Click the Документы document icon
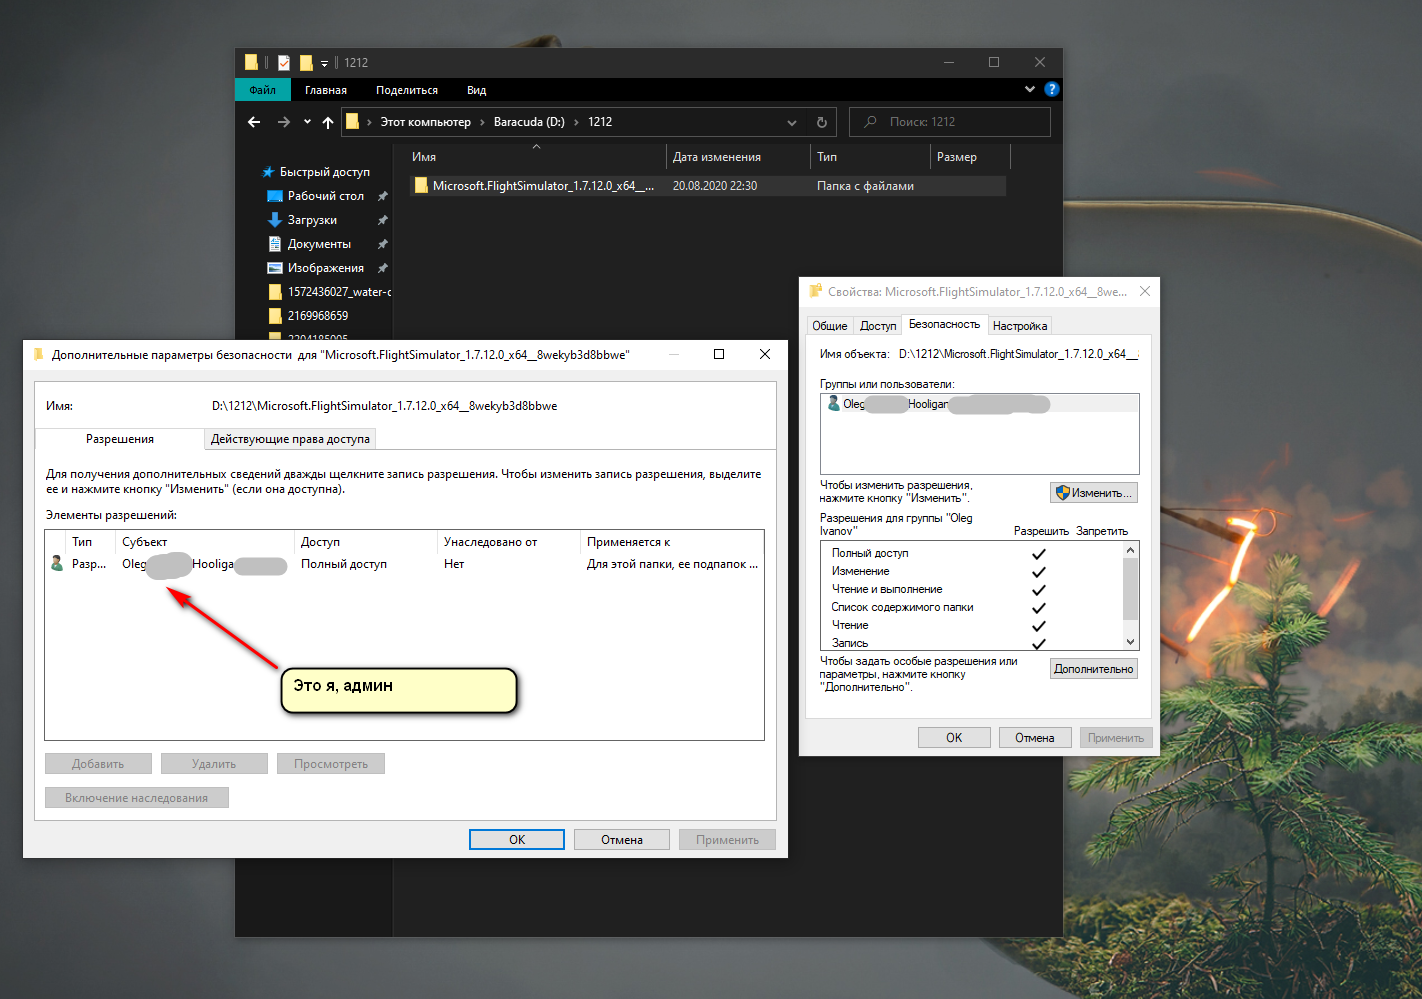 coord(275,244)
